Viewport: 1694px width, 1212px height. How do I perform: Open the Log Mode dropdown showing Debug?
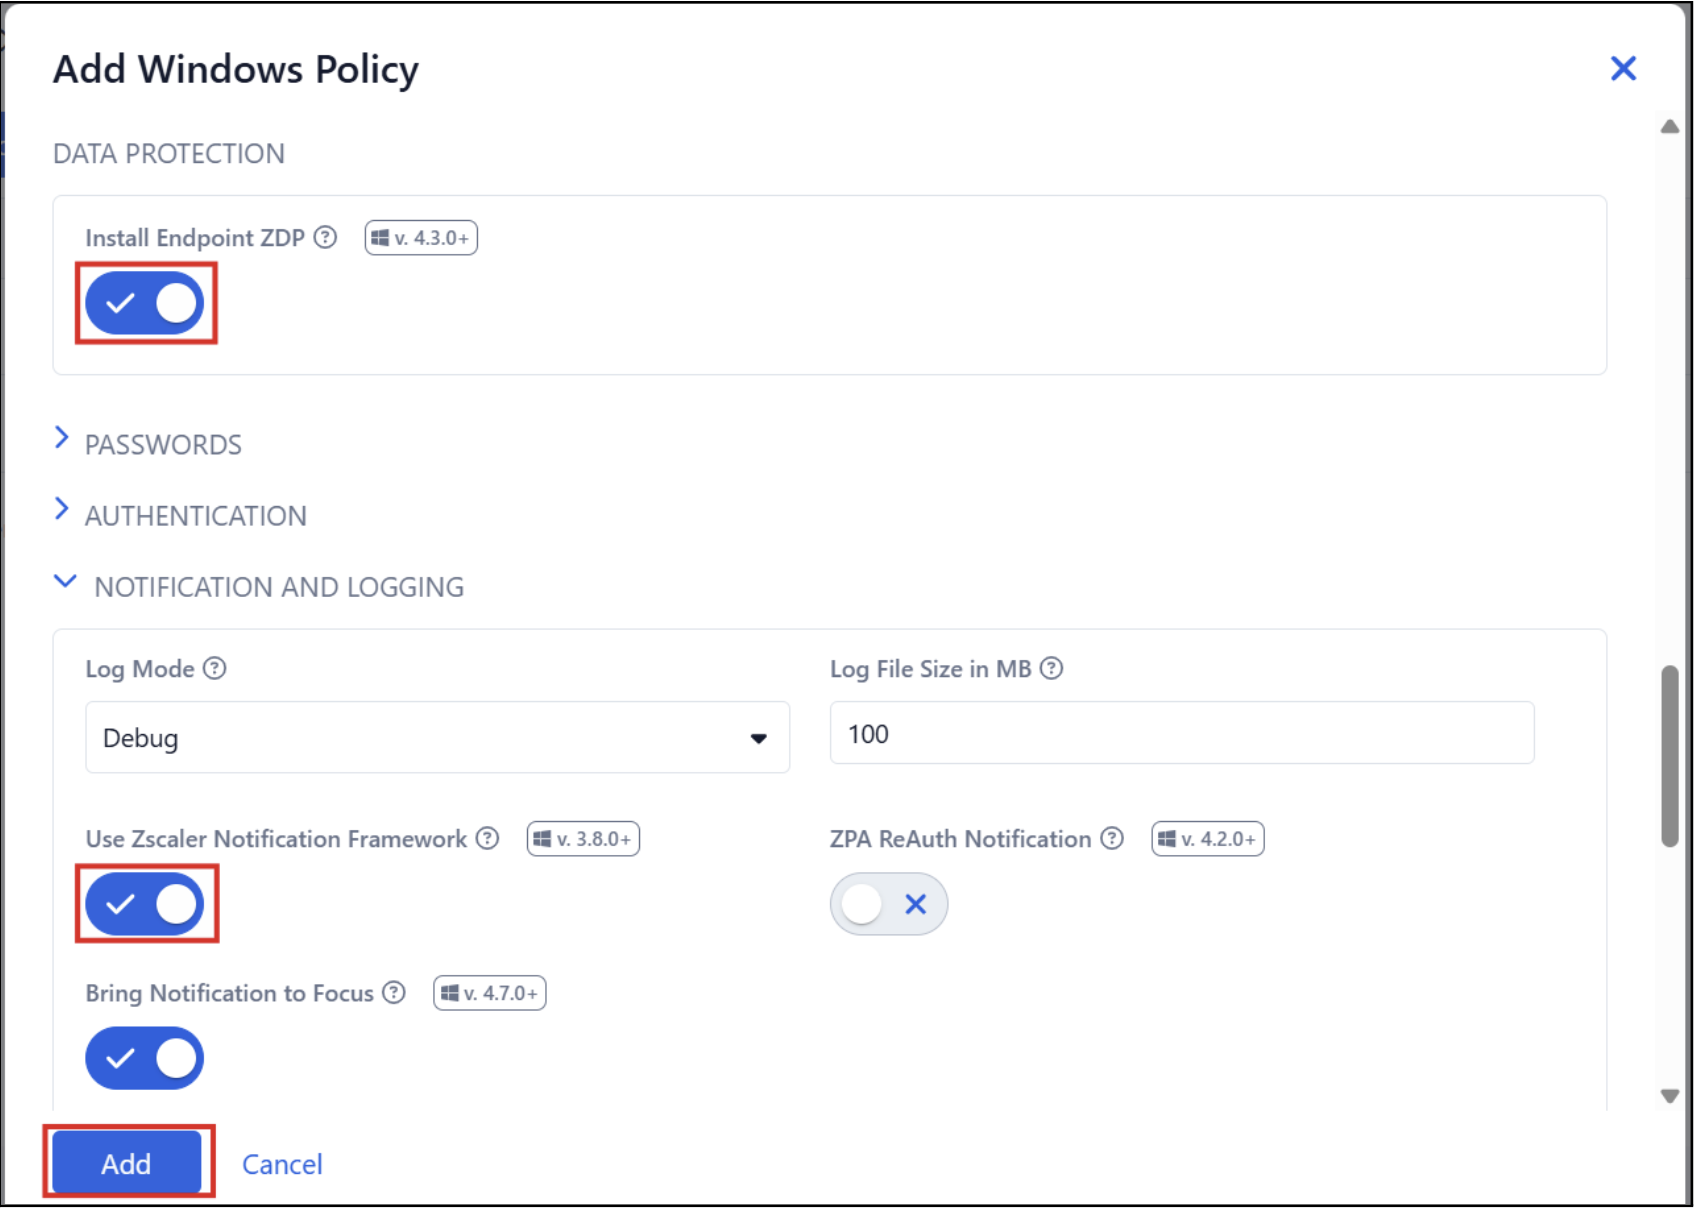[437, 737]
